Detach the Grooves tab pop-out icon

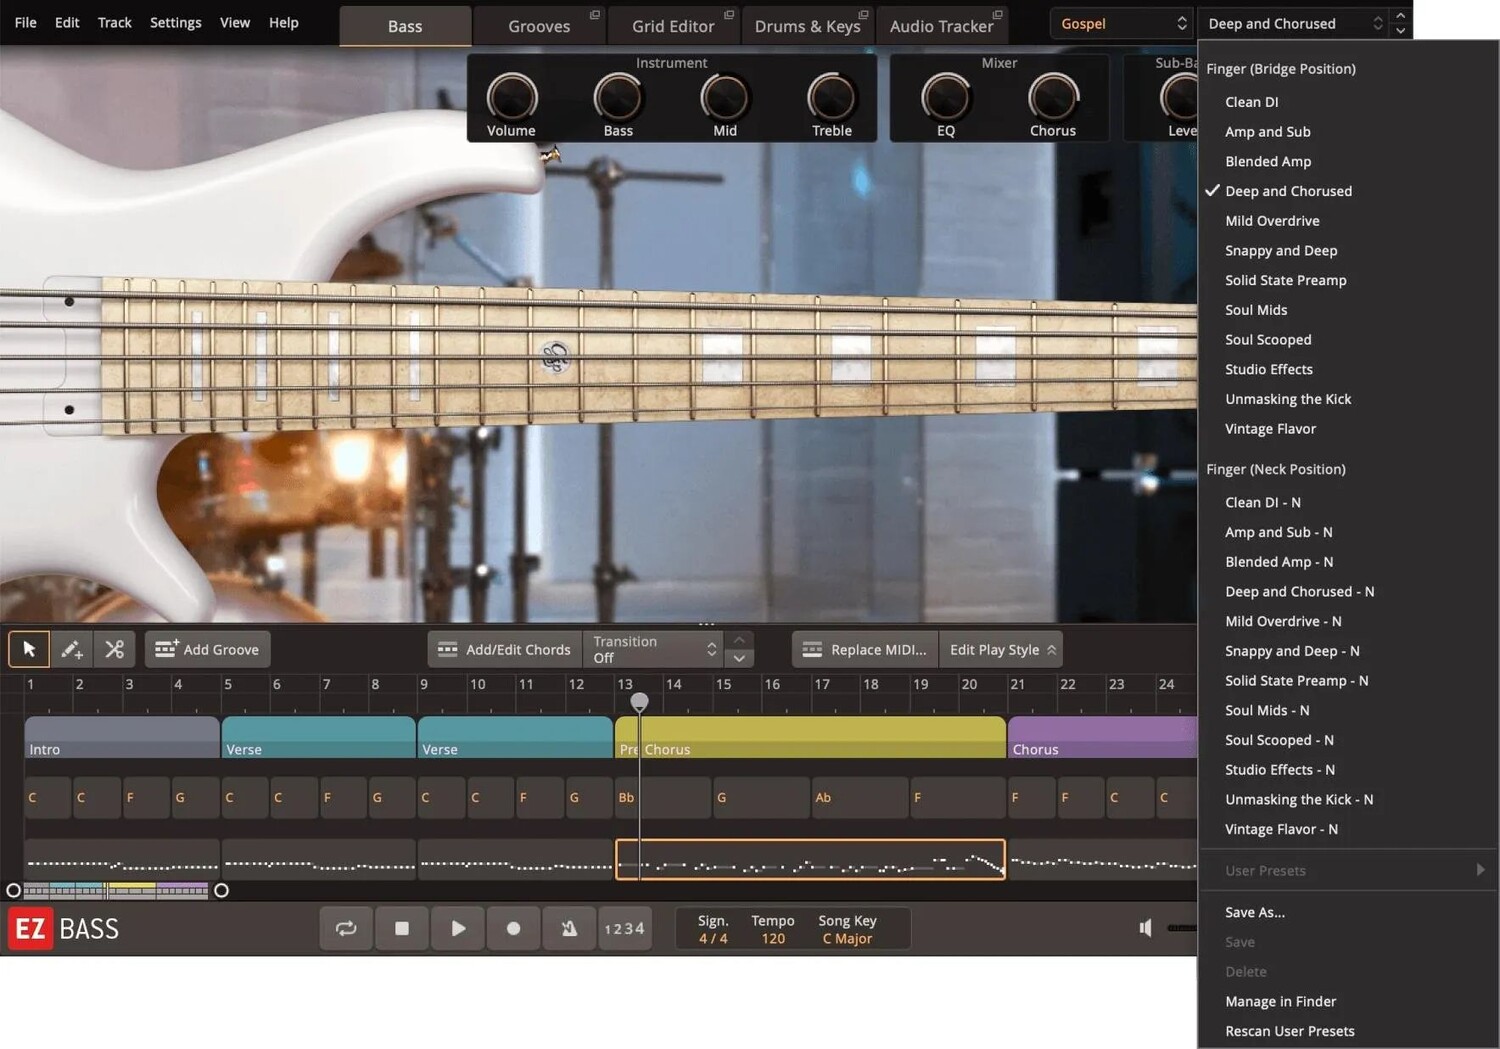click(595, 15)
